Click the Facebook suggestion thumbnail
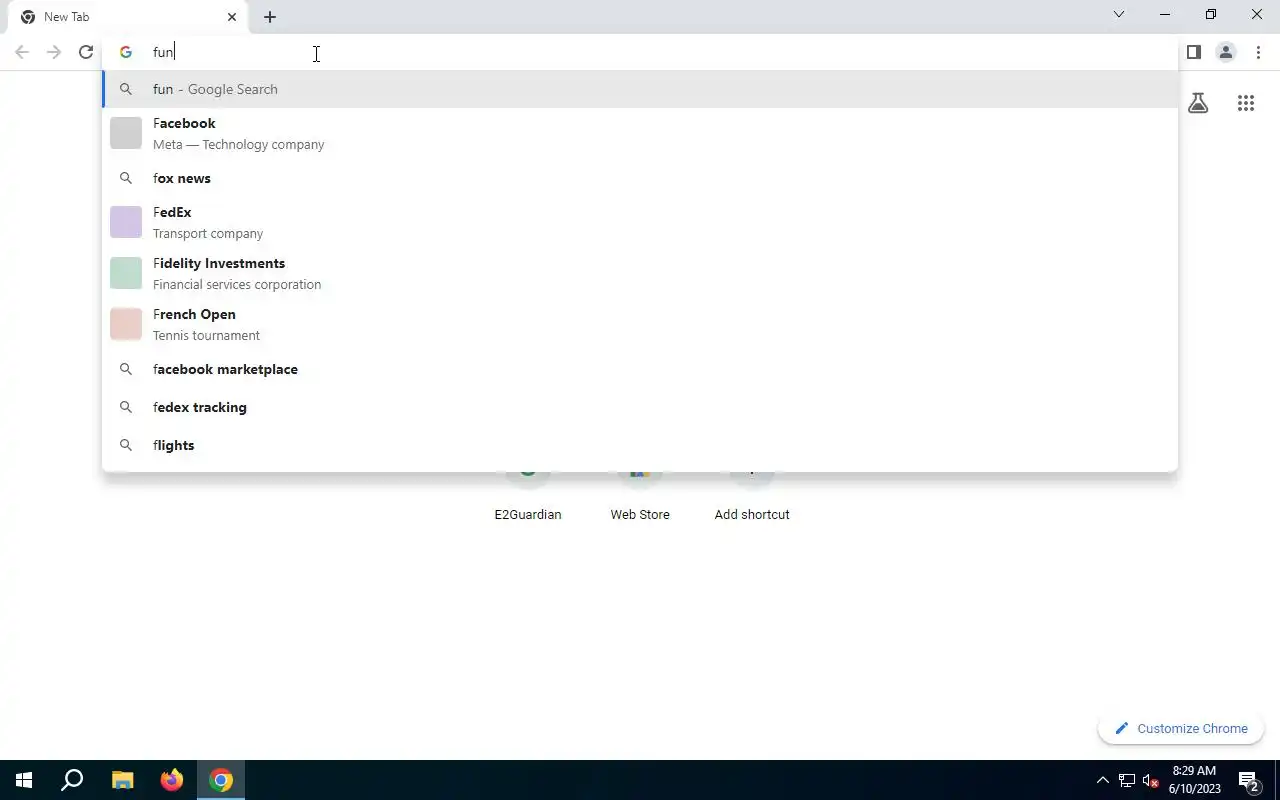This screenshot has height=800, width=1280. click(126, 133)
